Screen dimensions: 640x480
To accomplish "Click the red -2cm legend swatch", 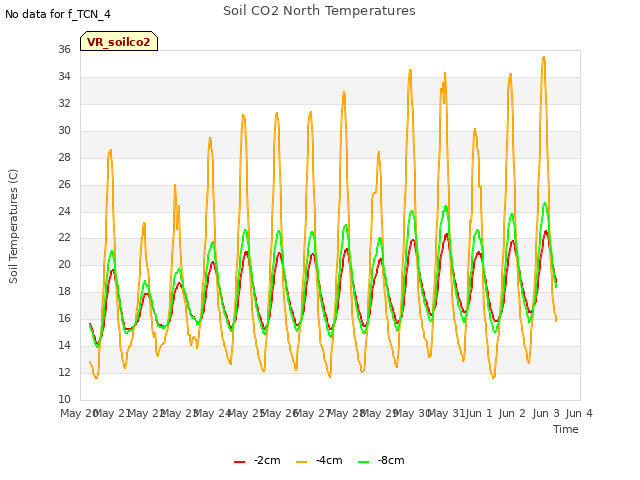I will click(240, 462).
